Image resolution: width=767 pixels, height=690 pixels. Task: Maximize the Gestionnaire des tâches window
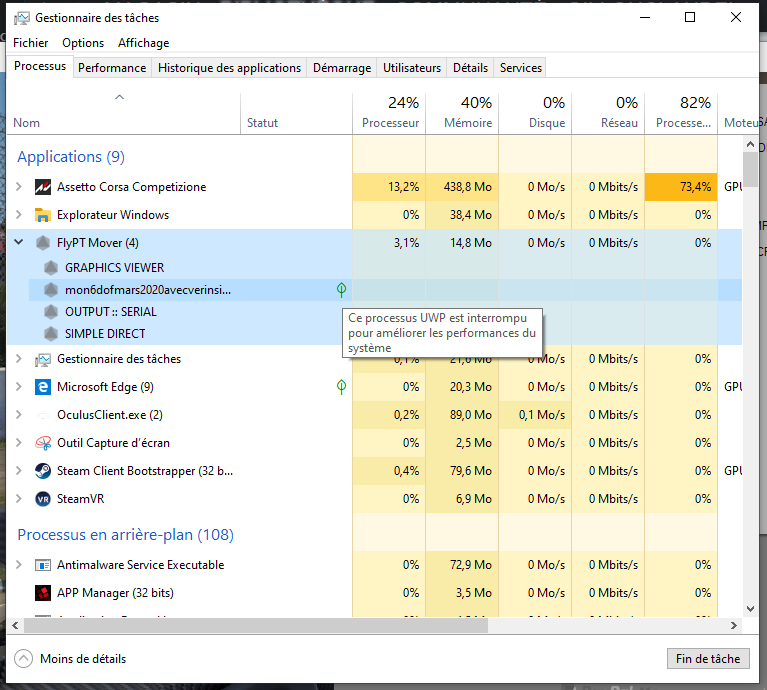690,18
